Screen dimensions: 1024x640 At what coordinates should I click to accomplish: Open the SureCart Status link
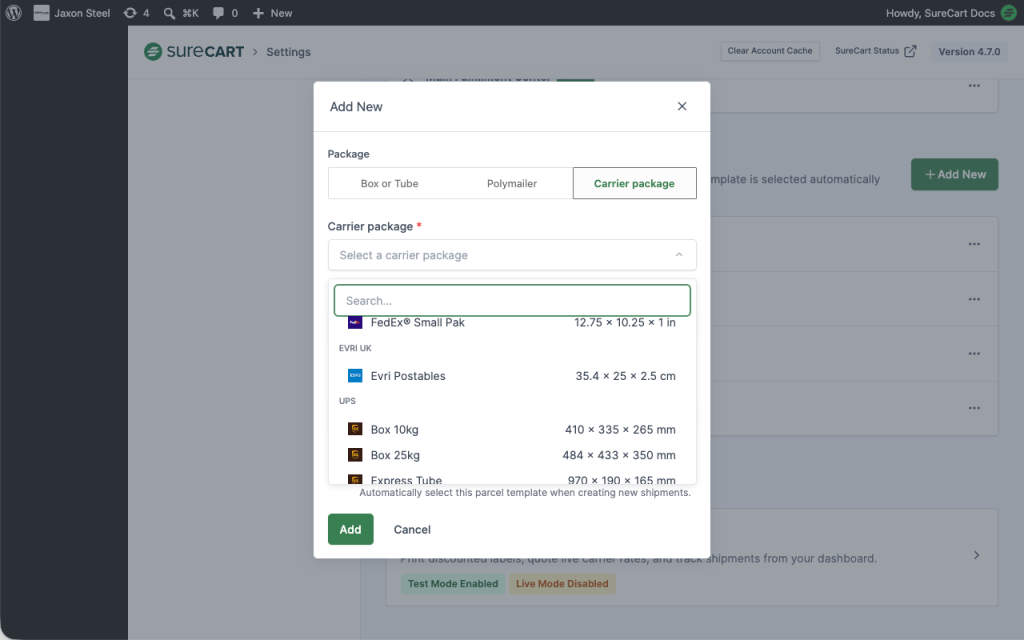[876, 51]
